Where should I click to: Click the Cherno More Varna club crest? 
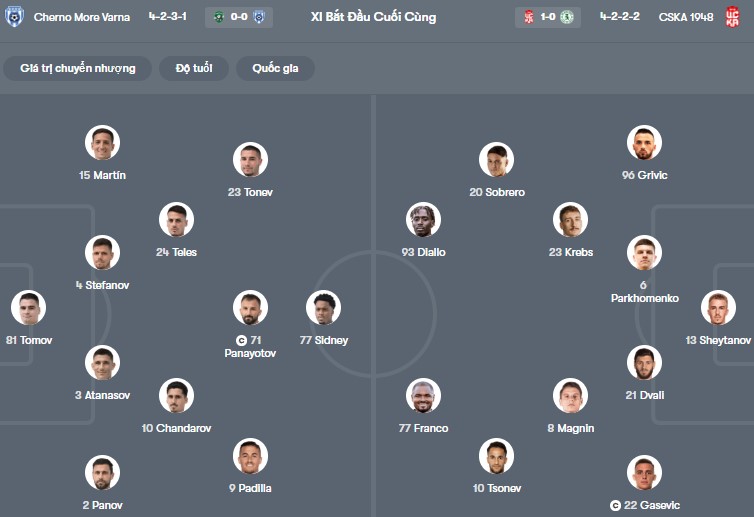click(x=14, y=17)
